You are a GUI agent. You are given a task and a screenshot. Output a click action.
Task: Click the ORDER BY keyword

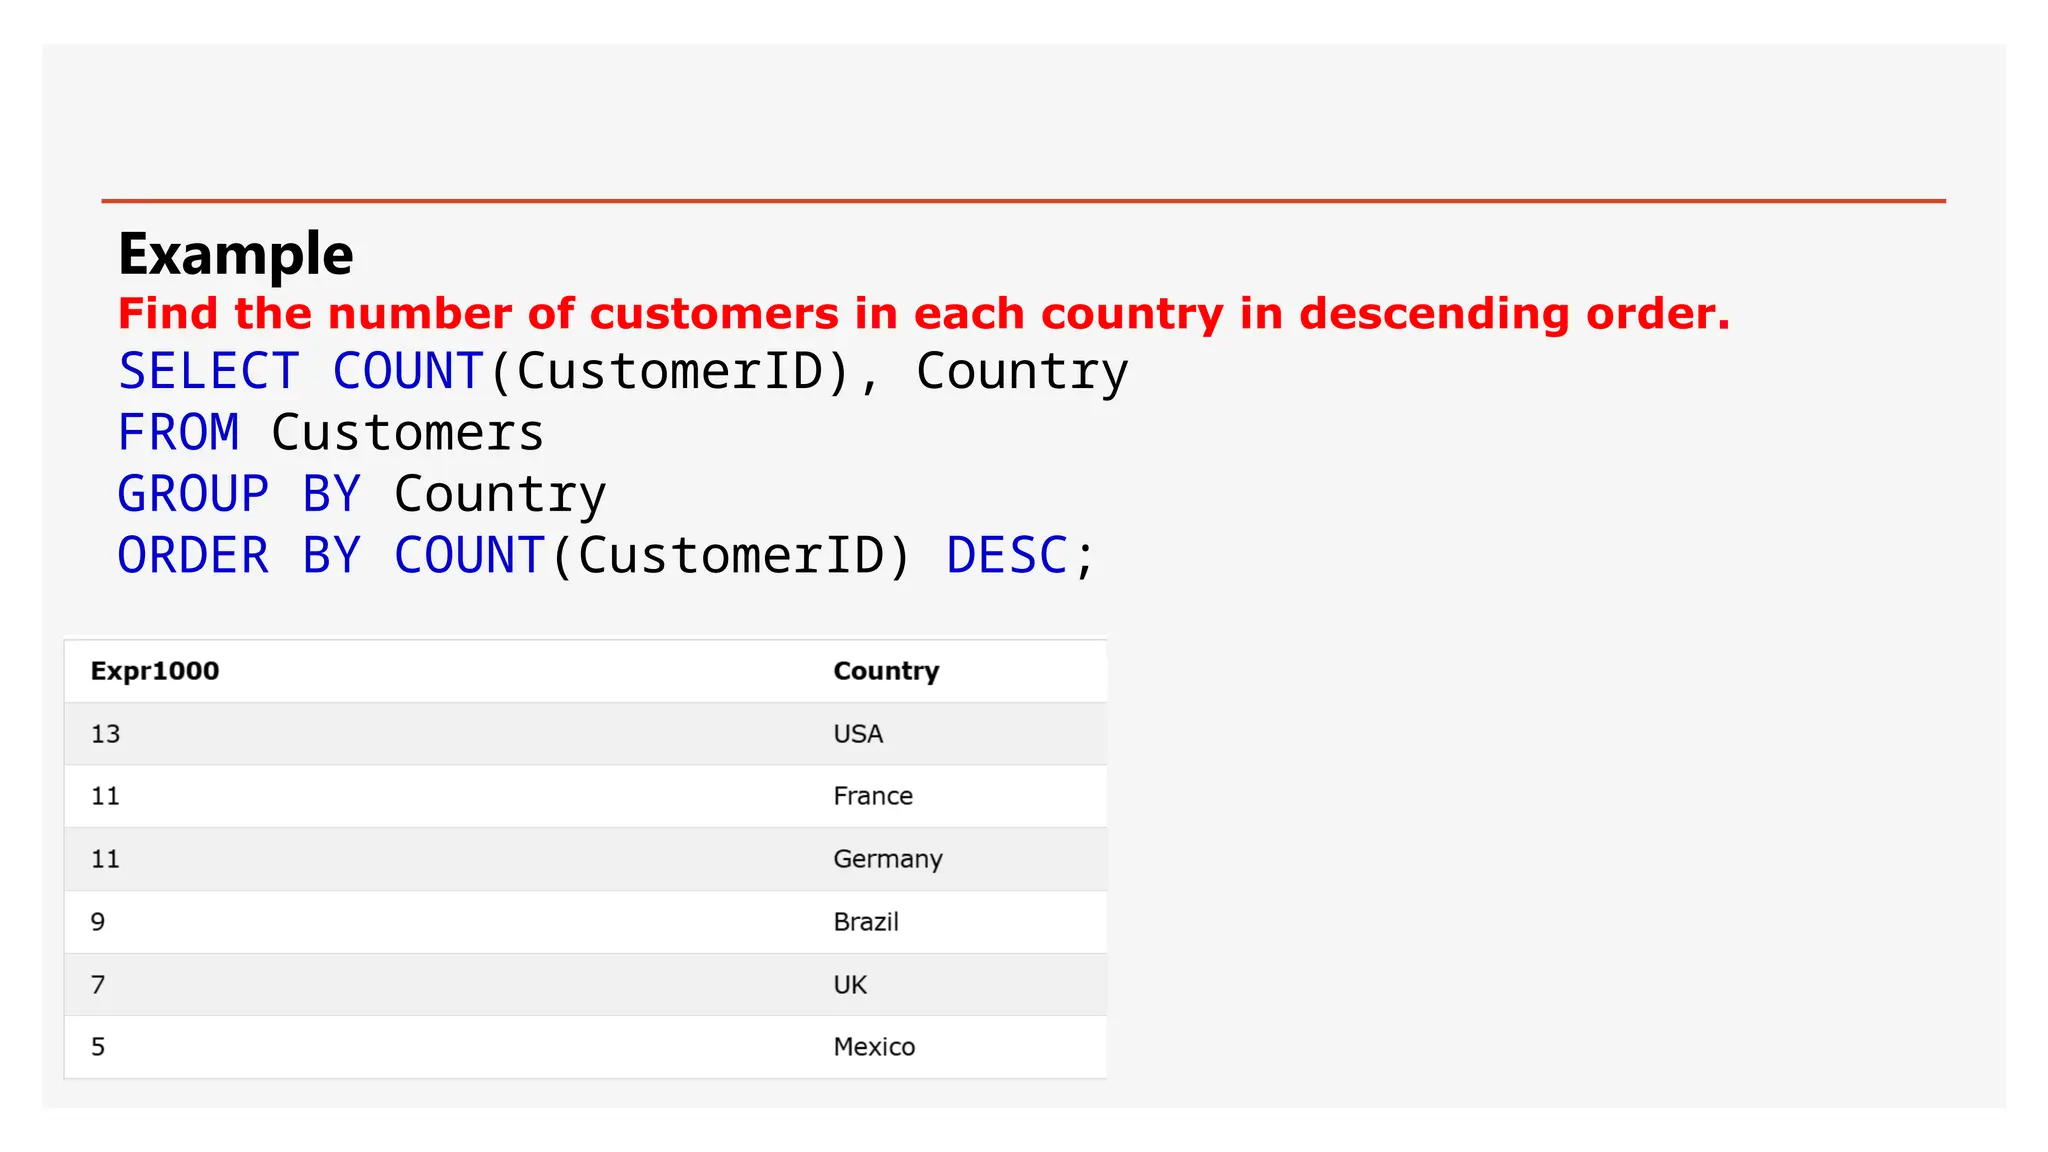point(239,556)
